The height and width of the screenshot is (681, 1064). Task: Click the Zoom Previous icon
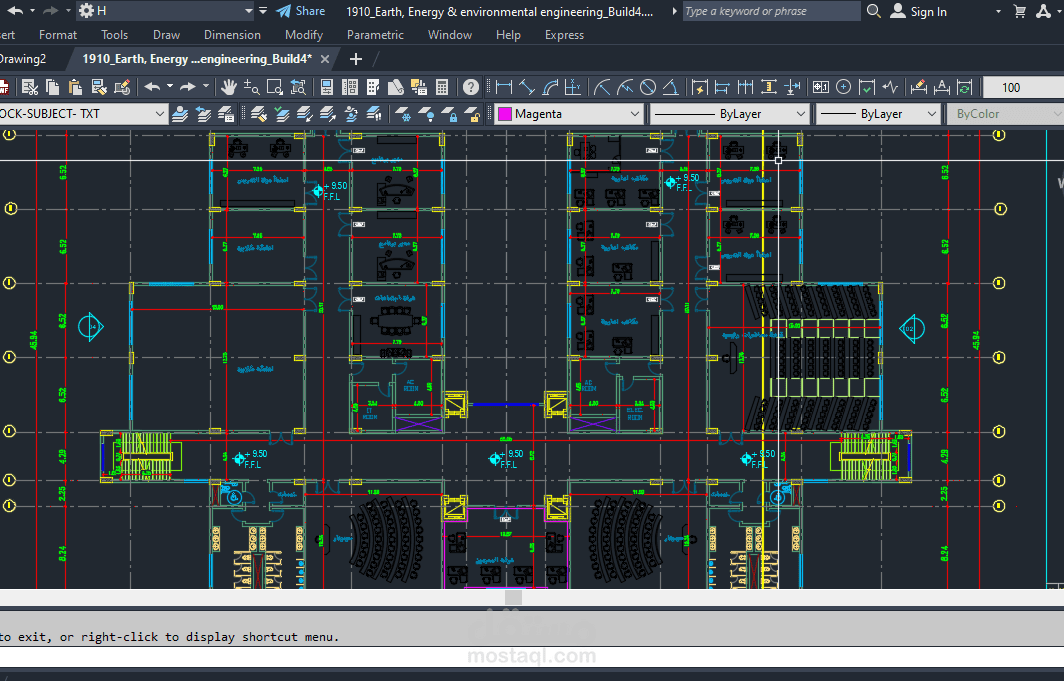tap(298, 87)
